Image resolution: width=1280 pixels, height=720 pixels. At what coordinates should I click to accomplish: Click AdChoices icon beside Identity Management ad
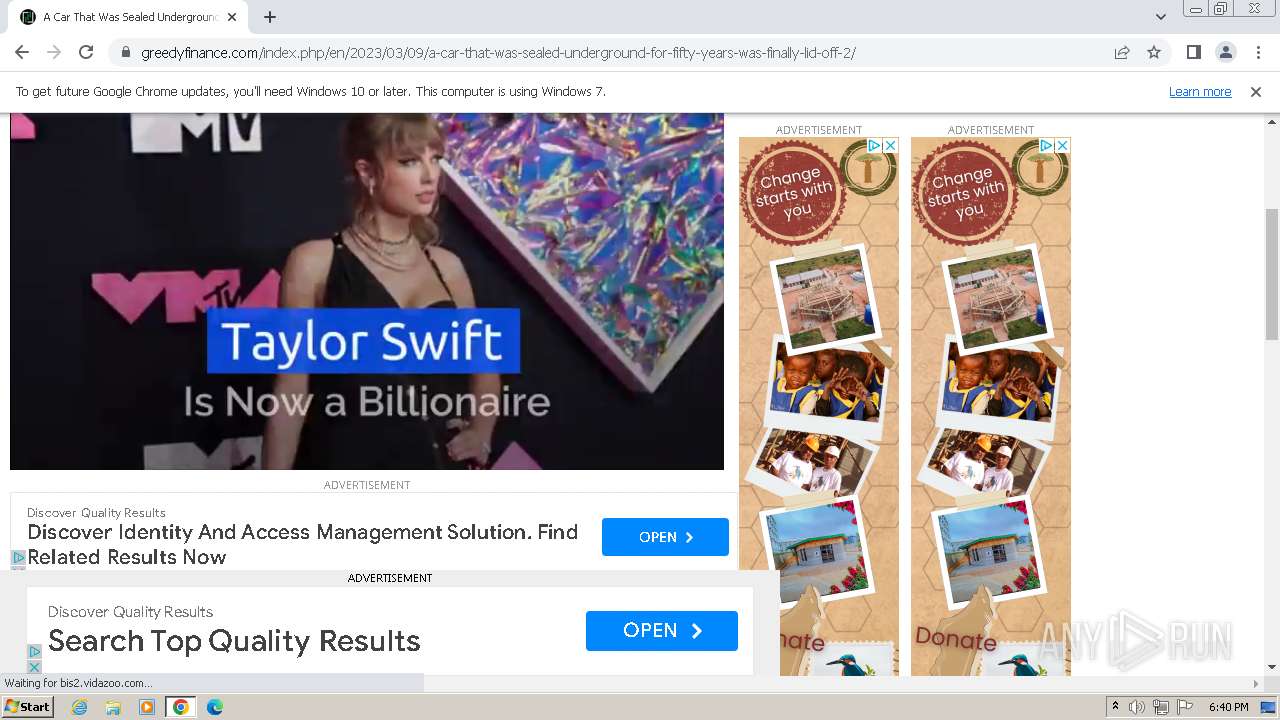point(18,558)
